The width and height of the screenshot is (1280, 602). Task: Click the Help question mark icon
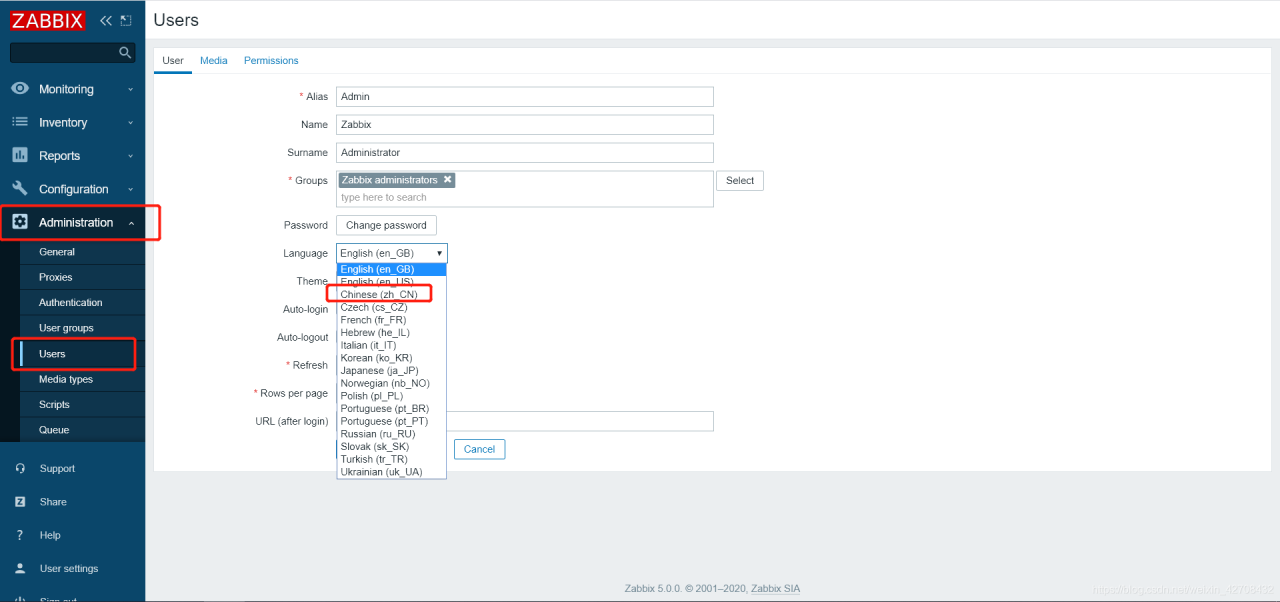click(20, 535)
